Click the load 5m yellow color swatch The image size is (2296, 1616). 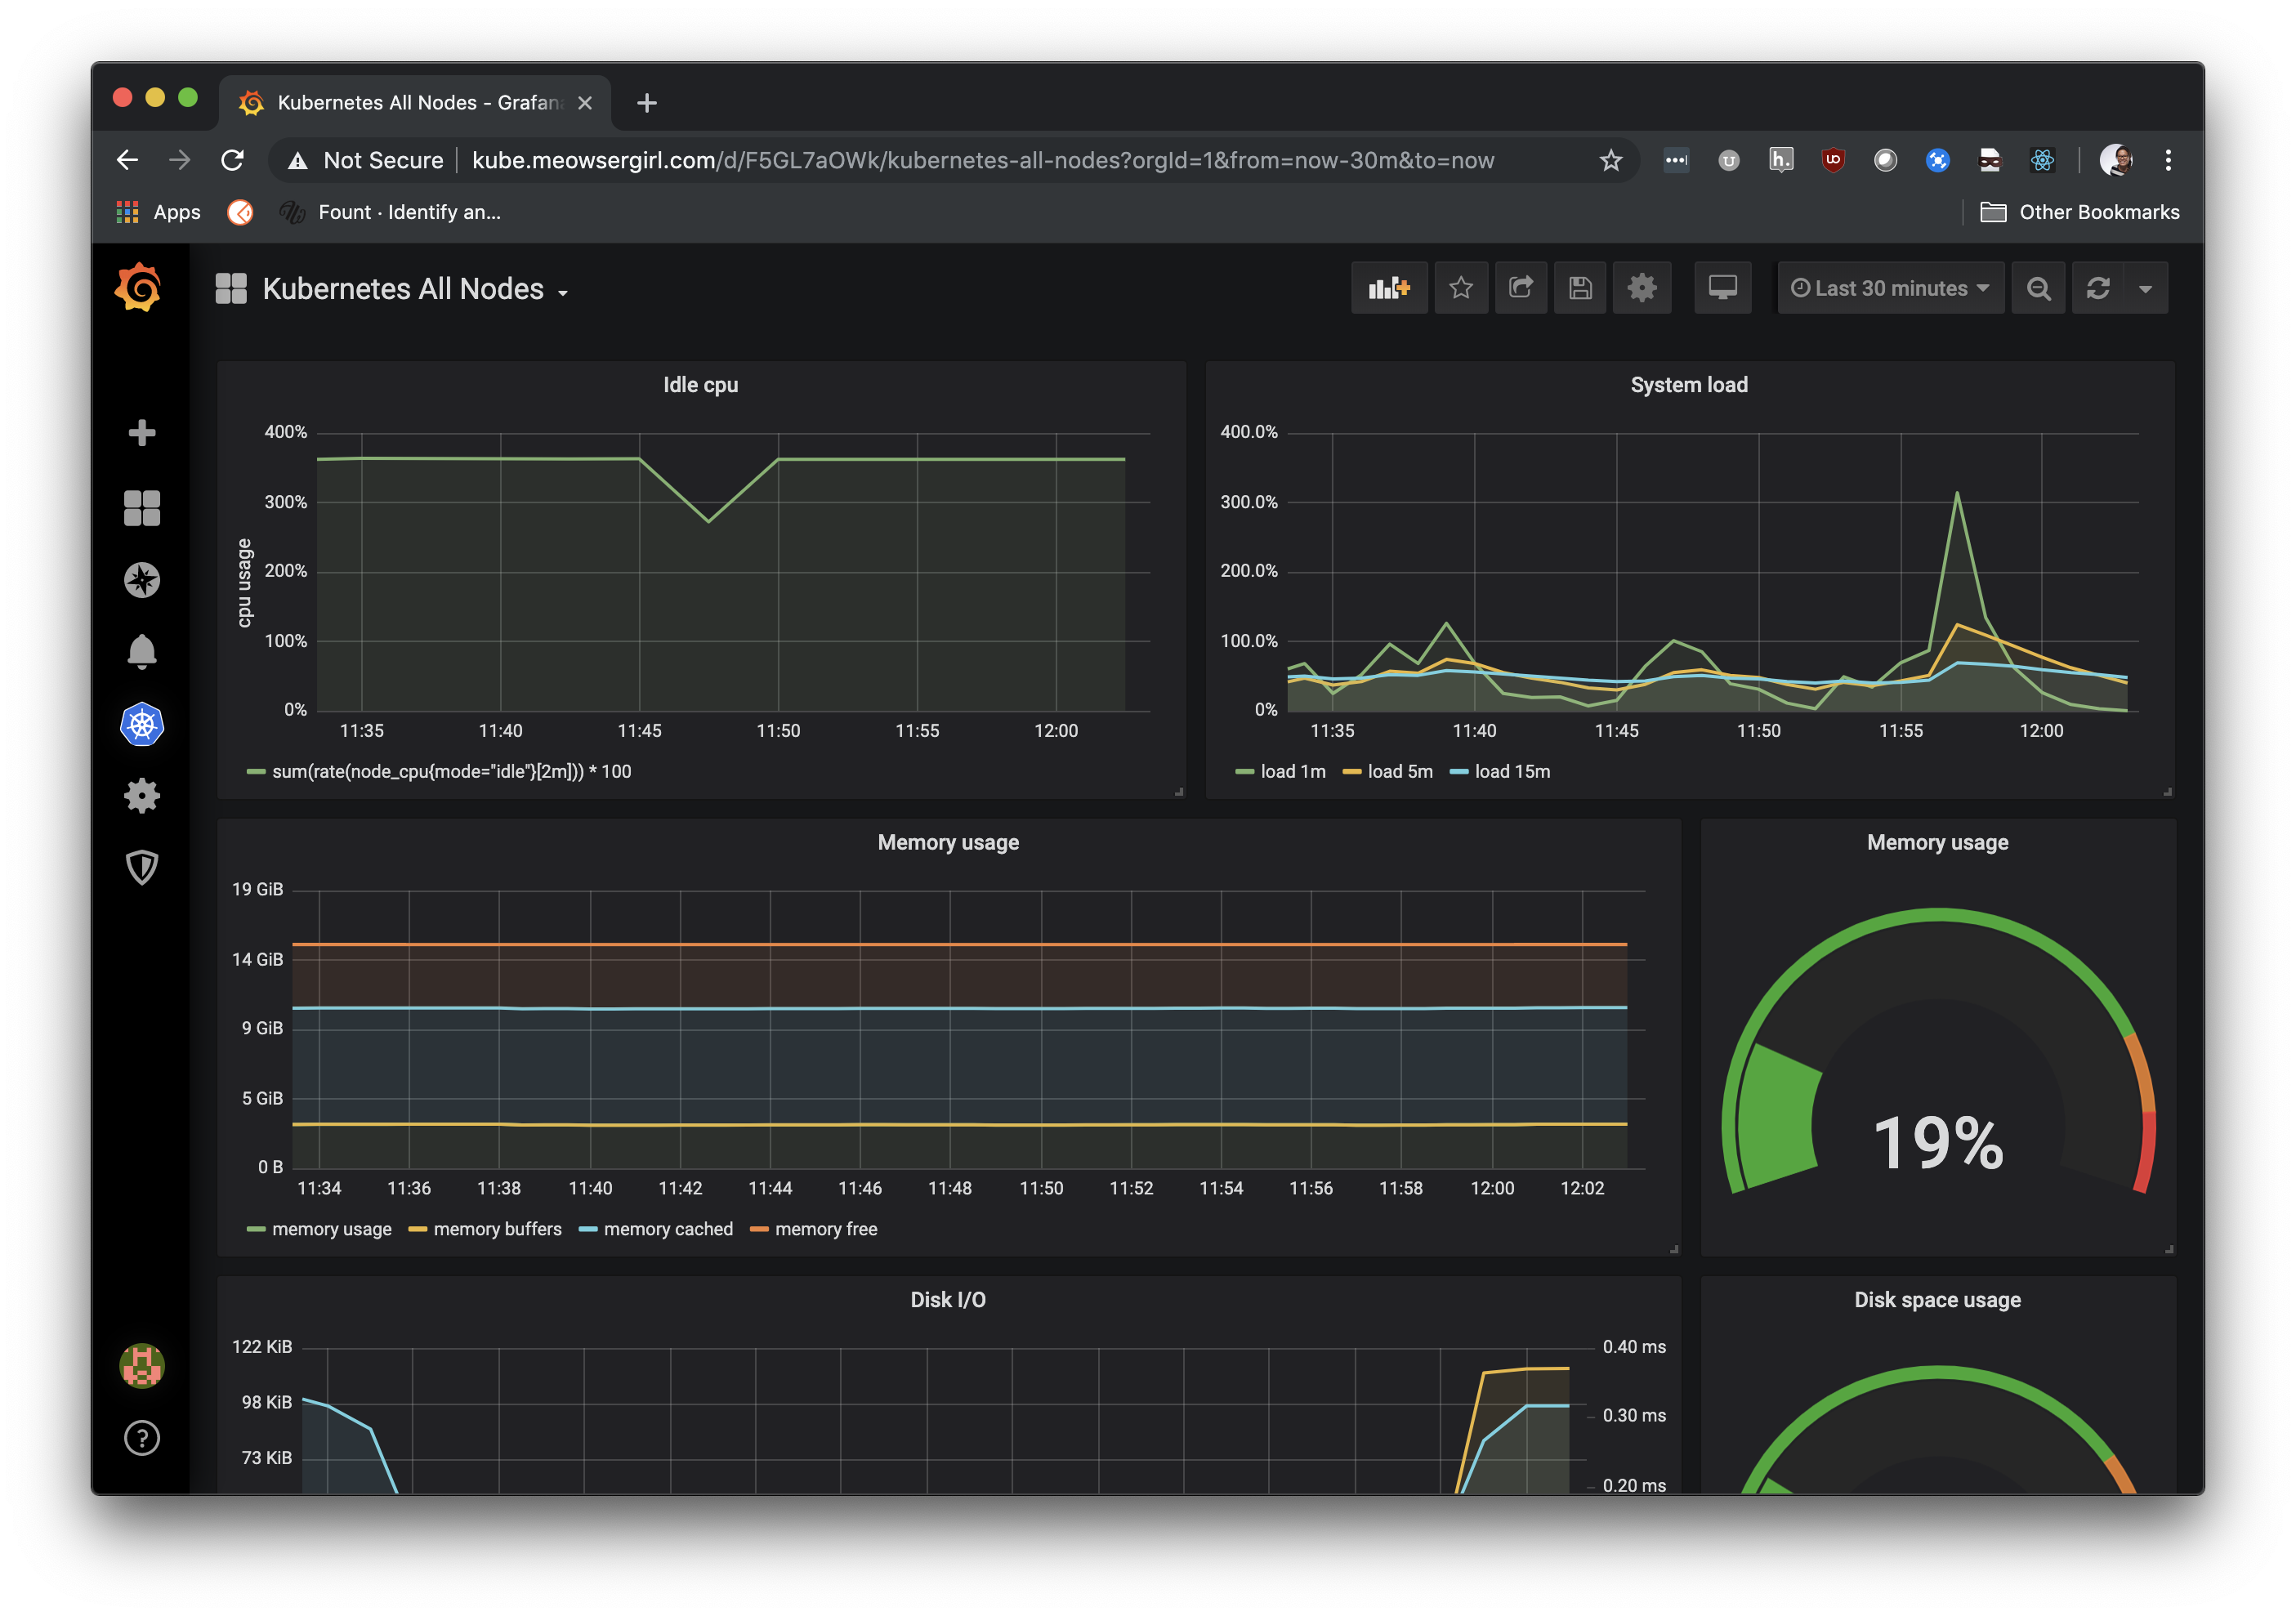1352,772
